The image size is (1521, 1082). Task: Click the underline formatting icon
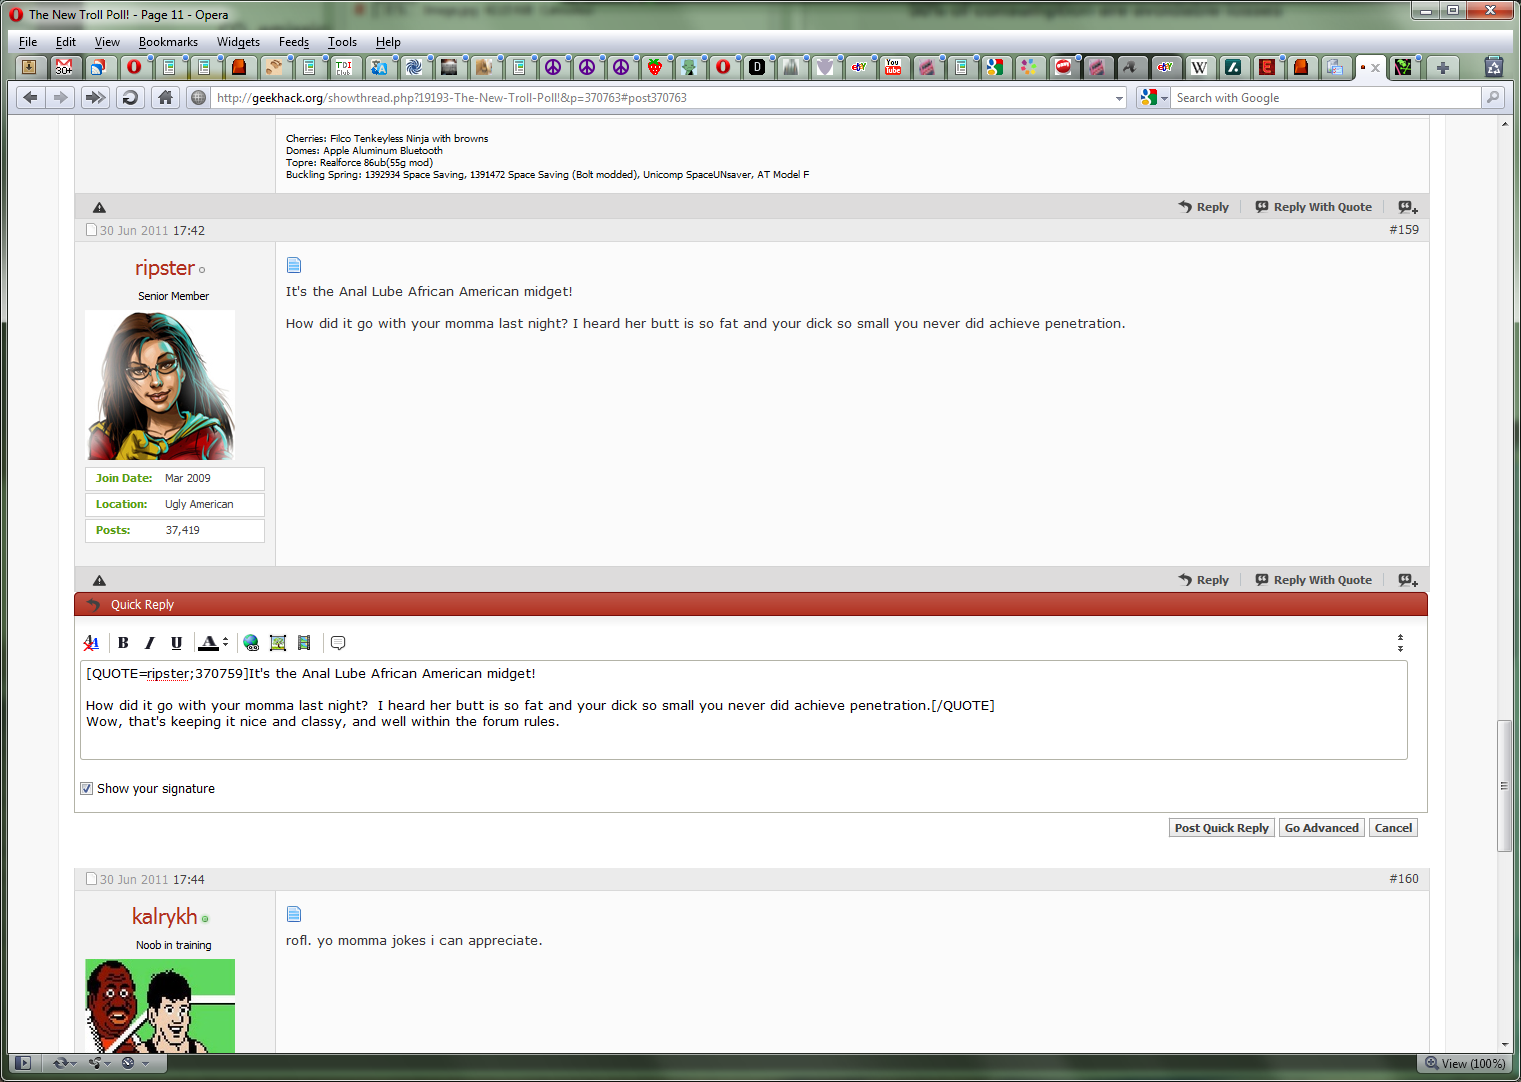coord(176,643)
